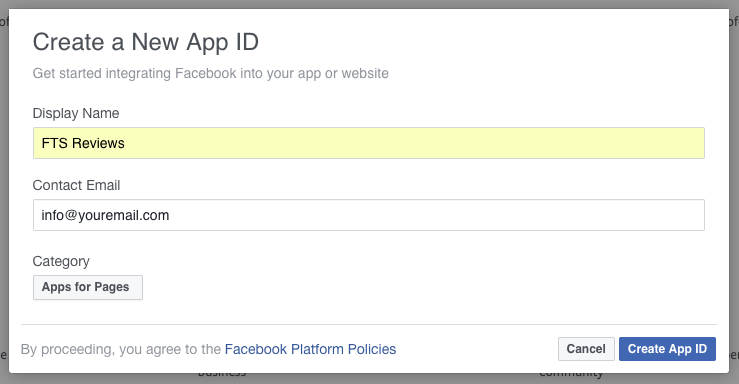
Task: Click the Display Name input field
Action: [369, 143]
